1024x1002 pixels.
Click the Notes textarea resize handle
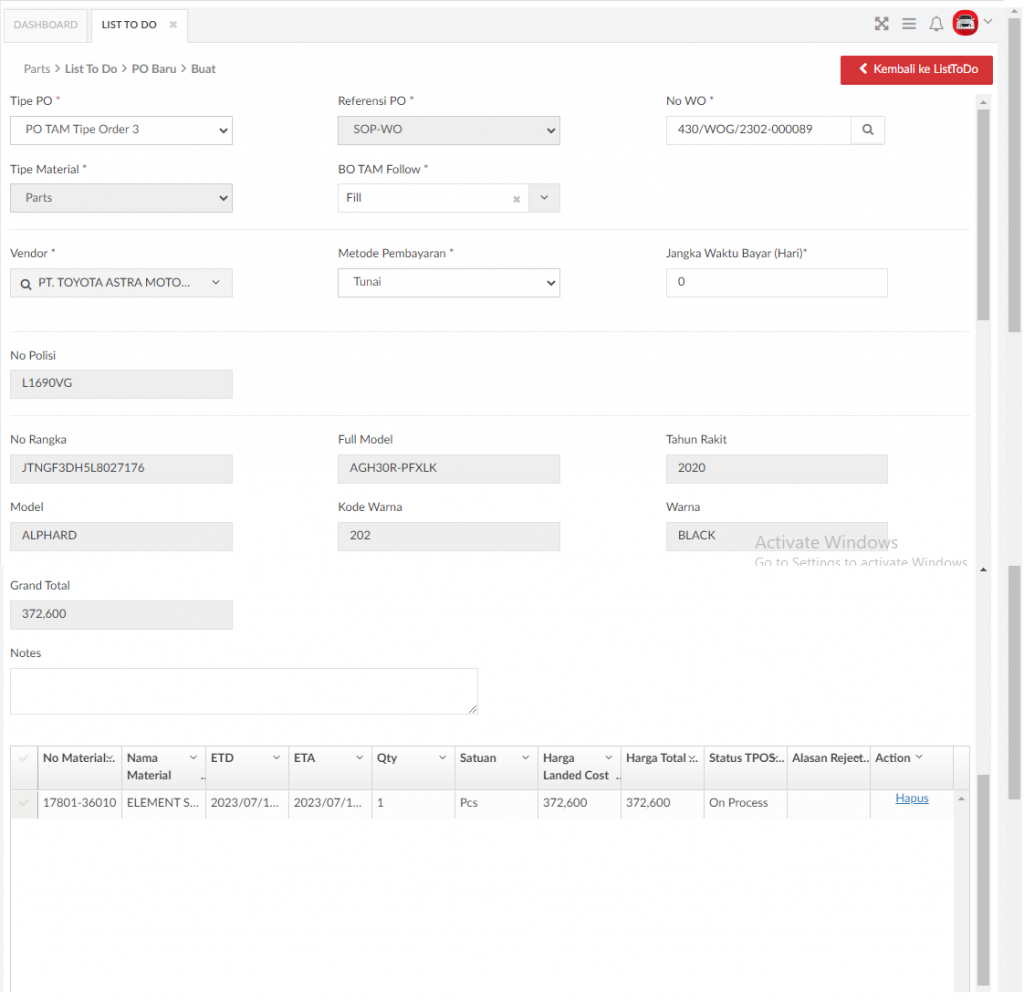(x=473, y=709)
